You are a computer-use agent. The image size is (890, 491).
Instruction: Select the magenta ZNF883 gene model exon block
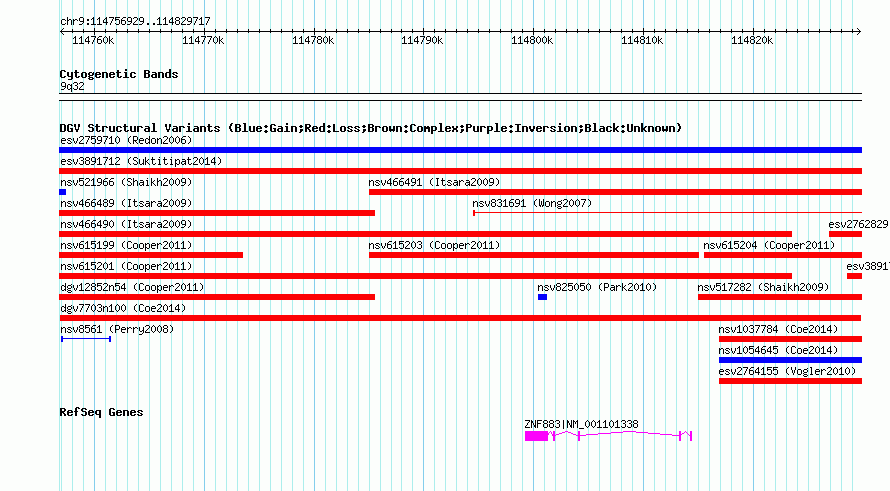(x=536, y=436)
